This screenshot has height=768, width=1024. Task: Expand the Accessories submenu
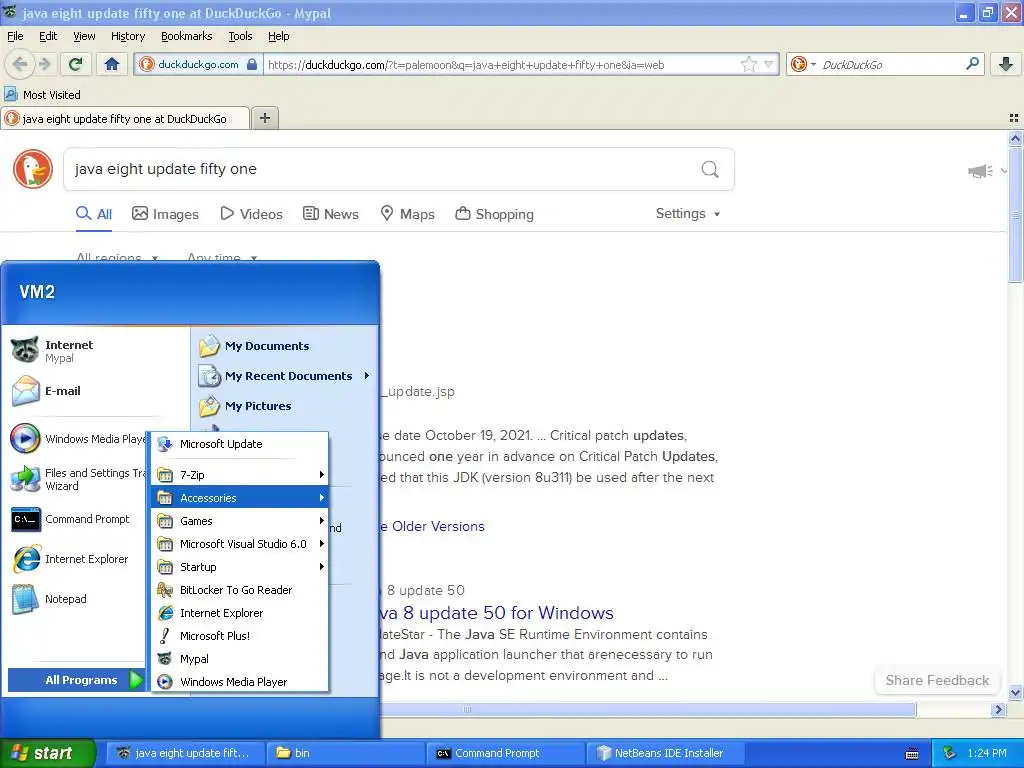[x=240, y=498]
